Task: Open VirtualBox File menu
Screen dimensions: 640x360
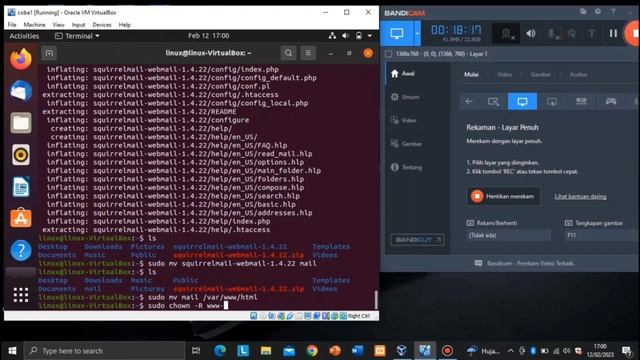Action: tap(12, 24)
